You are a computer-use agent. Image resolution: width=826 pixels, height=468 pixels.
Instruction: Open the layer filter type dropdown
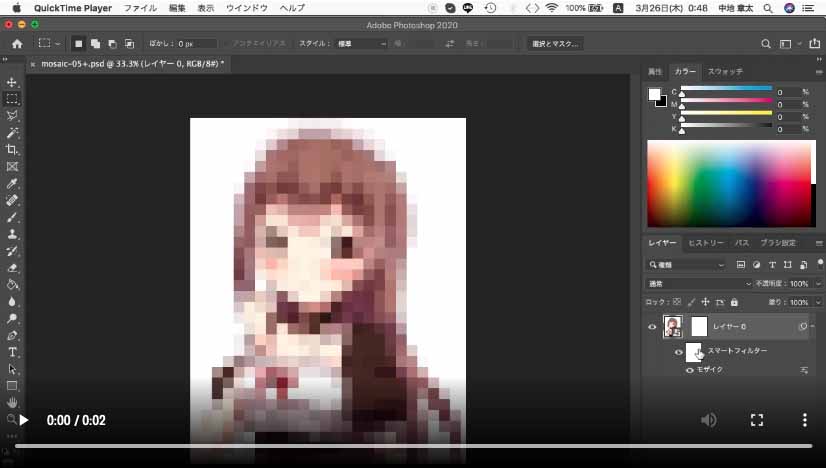click(x=686, y=265)
